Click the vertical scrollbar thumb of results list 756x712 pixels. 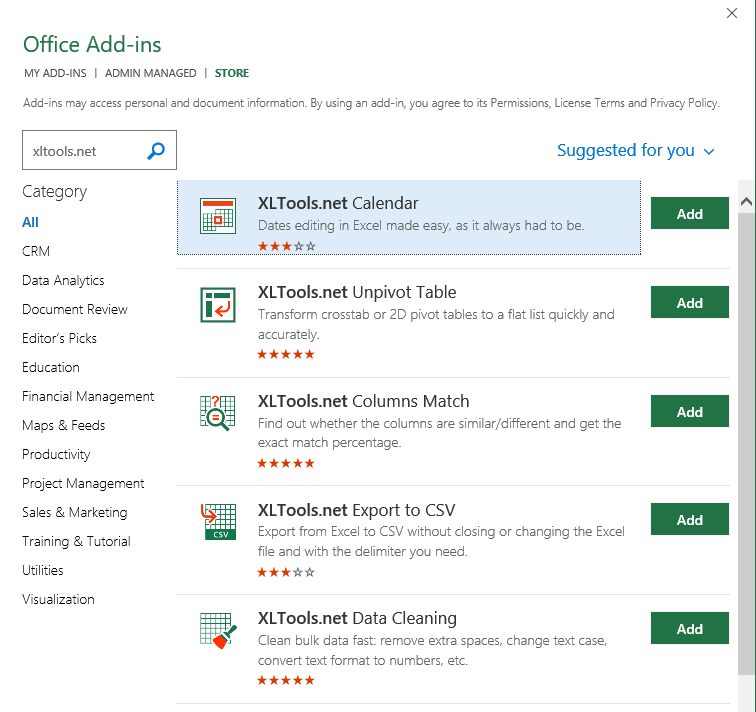(746, 443)
